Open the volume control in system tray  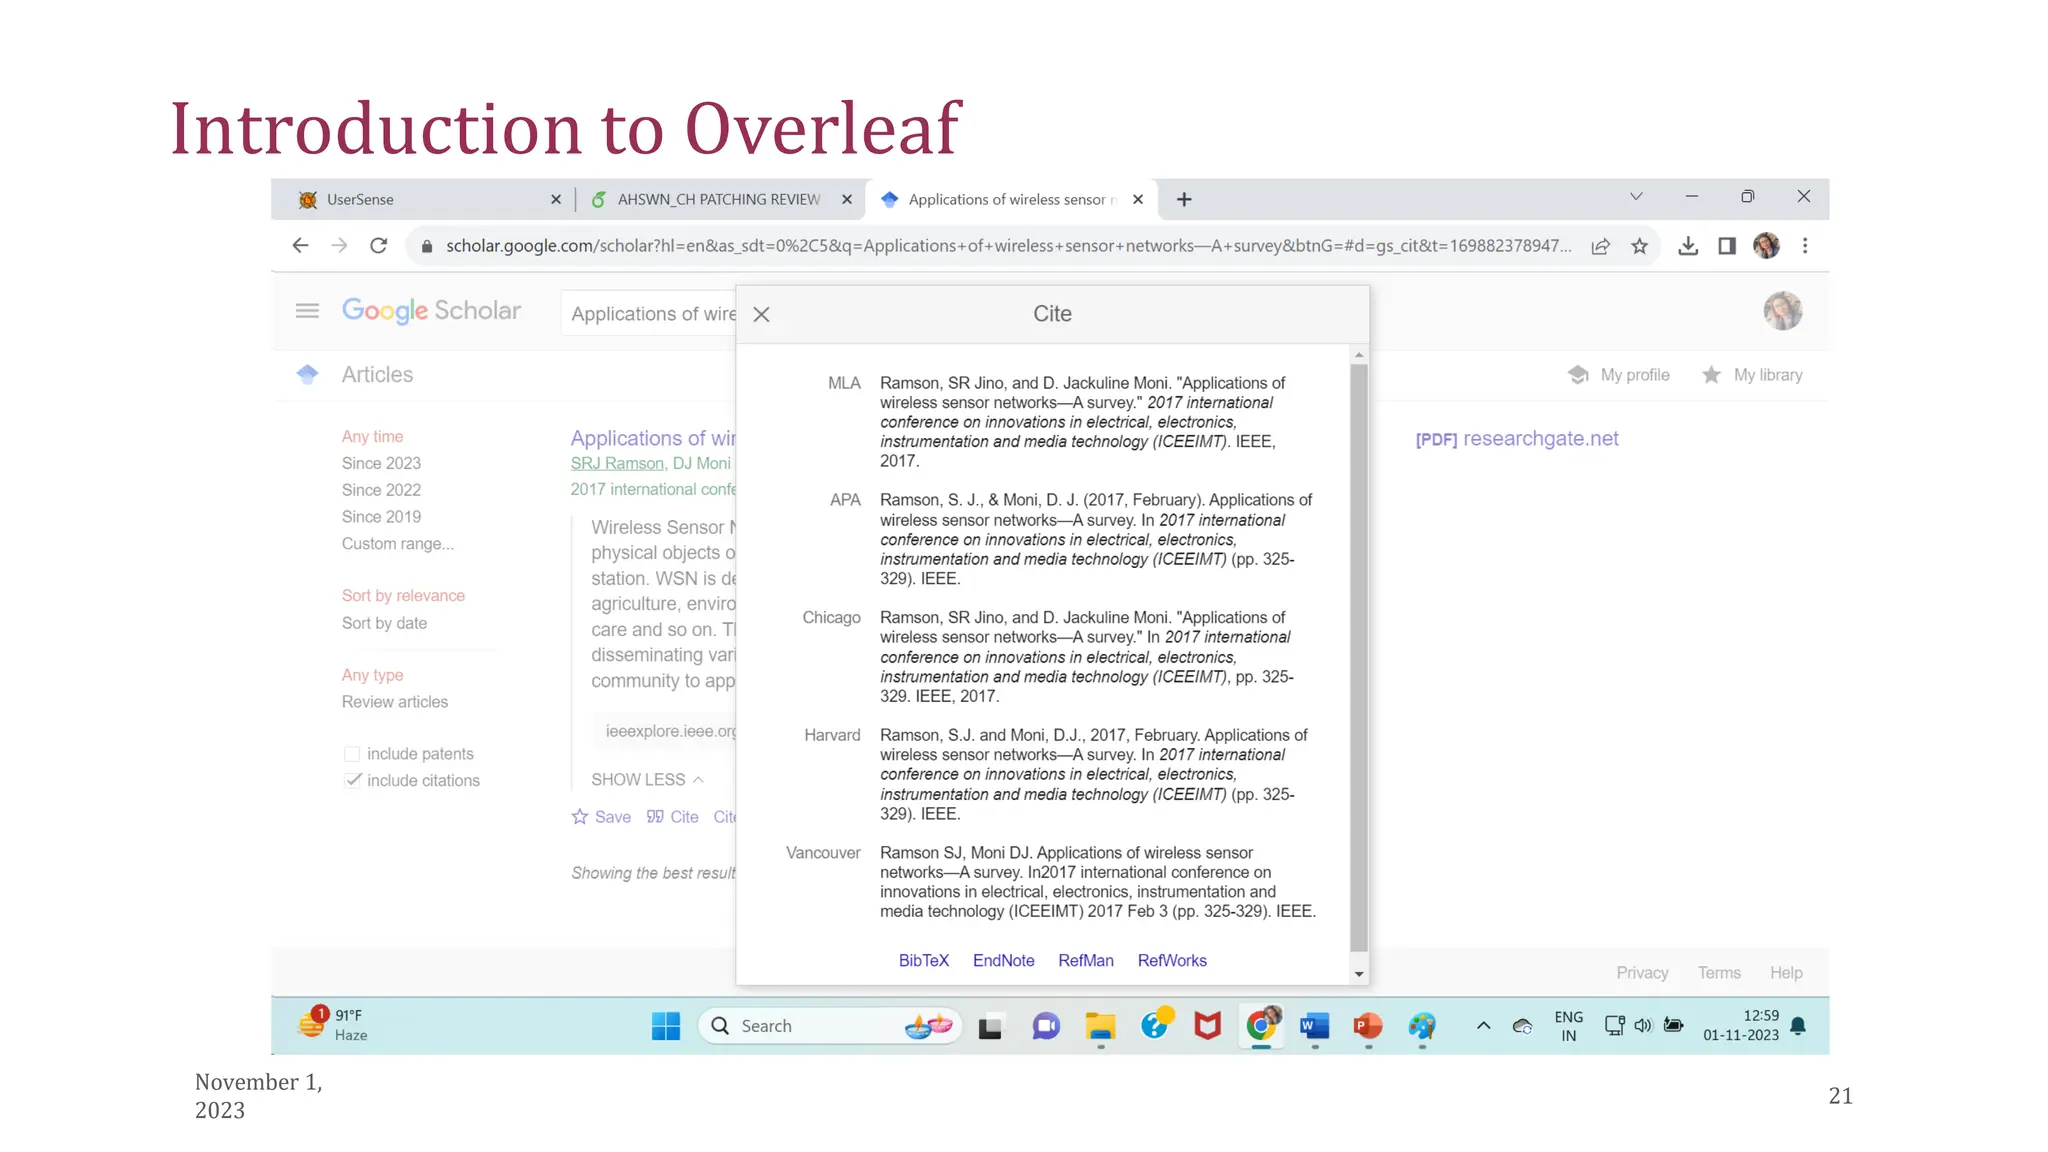coord(1643,1026)
